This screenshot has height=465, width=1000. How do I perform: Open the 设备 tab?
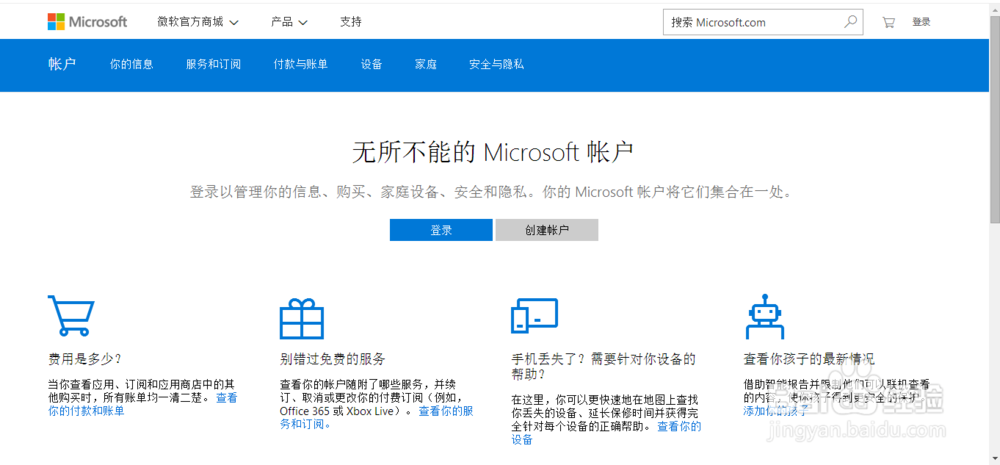371,64
